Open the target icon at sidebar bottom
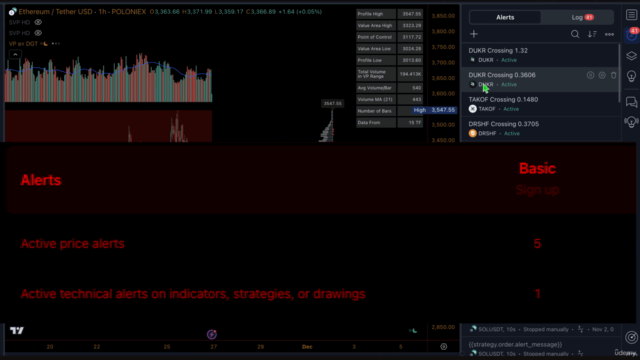The height and width of the screenshot is (360, 640). click(631, 337)
